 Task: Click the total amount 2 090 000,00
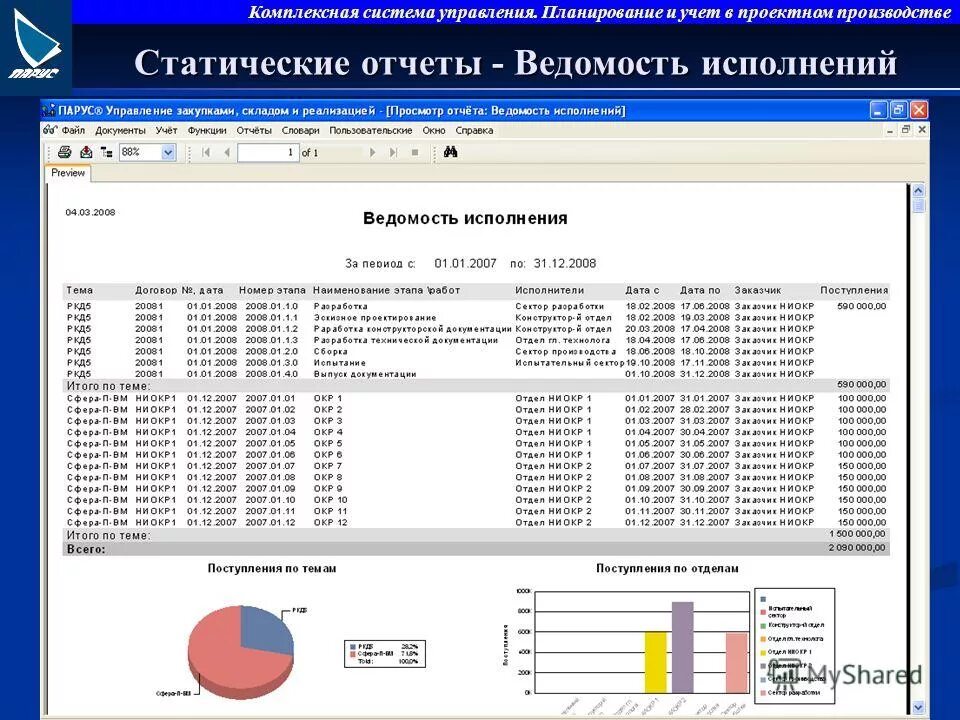[x=857, y=548]
